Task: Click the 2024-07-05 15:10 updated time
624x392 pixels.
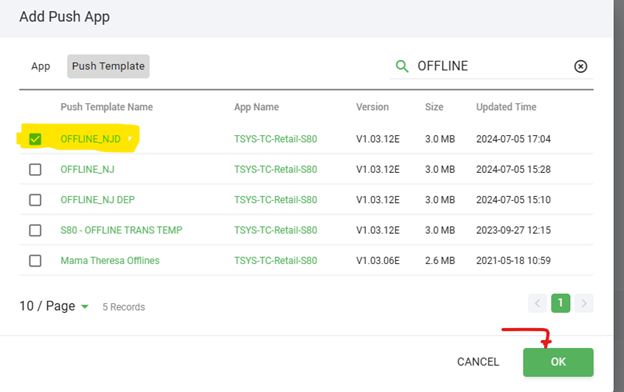Action: pos(513,200)
